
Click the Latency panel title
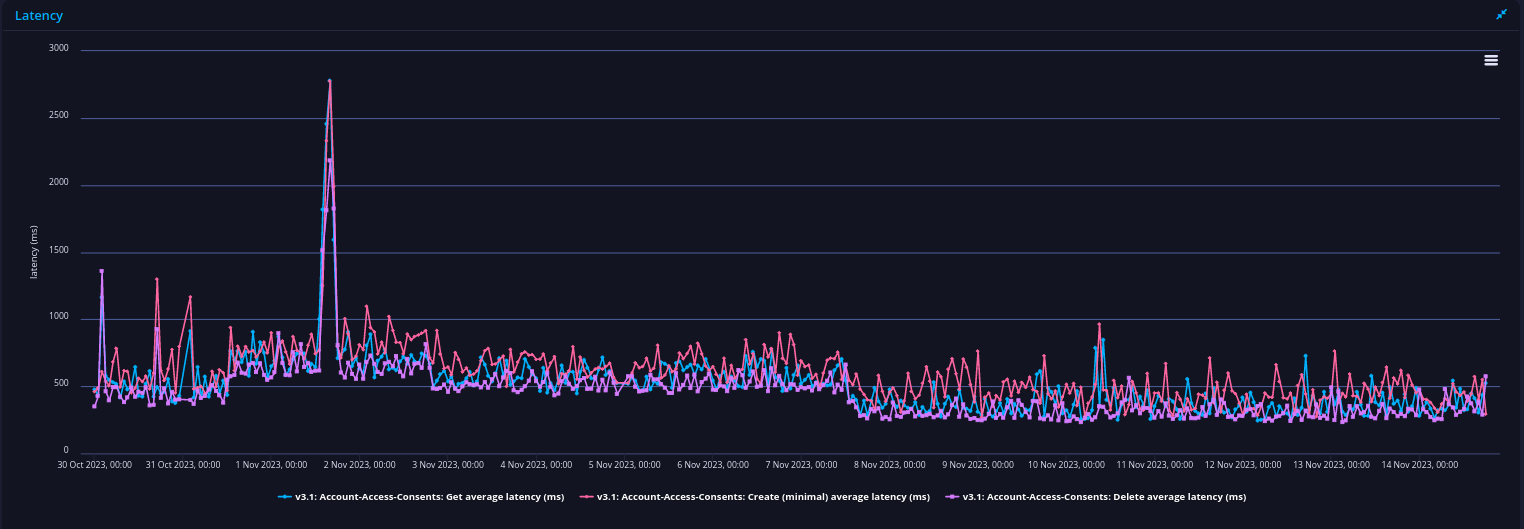39,16
